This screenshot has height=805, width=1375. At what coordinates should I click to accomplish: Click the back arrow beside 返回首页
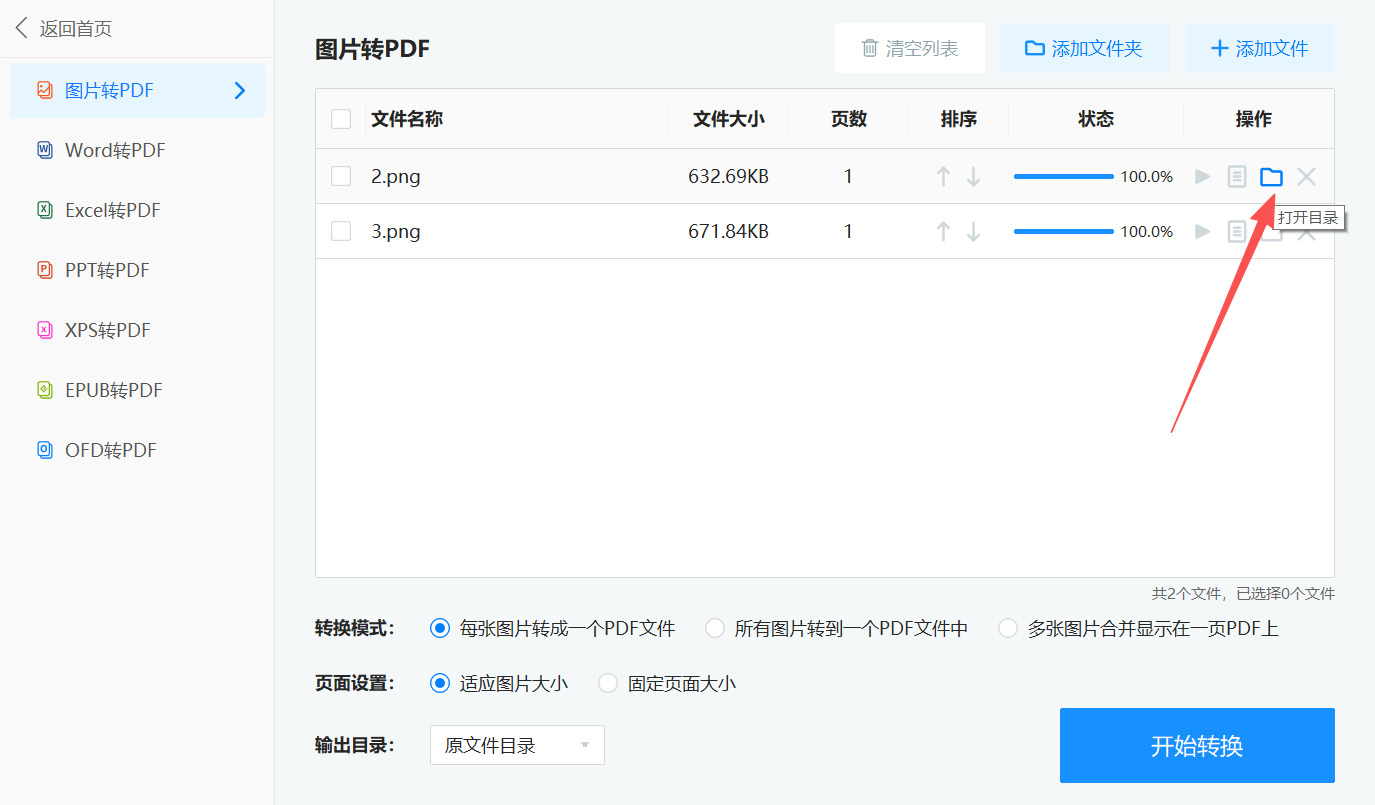[x=20, y=27]
